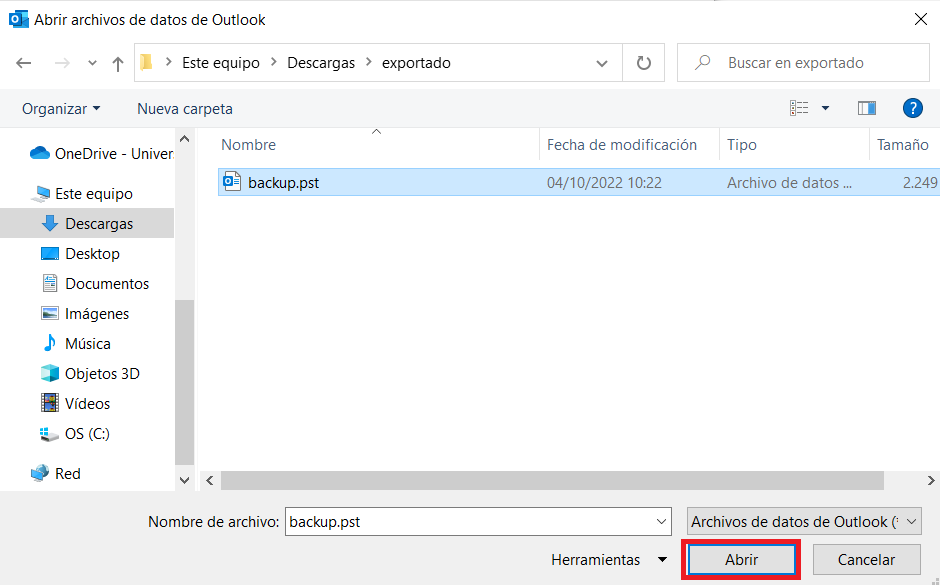Expand the address bar path dropdown
Viewport: 940px width, 585px height.
coord(602,63)
